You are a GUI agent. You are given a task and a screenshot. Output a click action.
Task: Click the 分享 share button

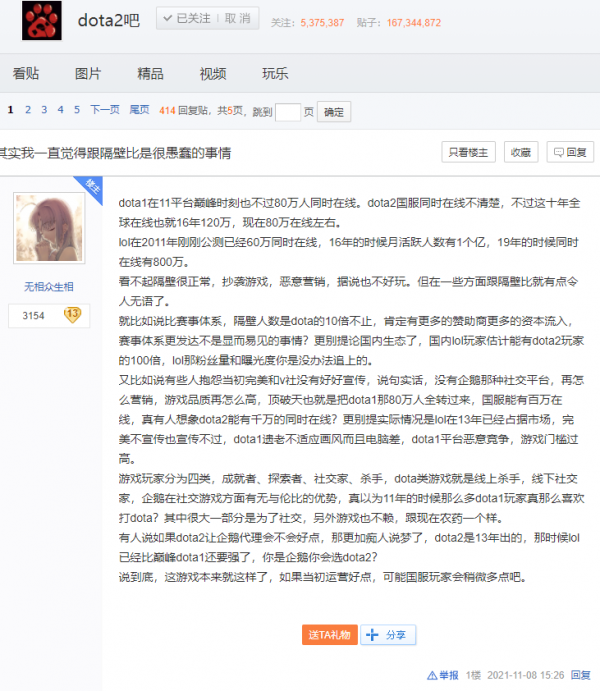[388, 635]
